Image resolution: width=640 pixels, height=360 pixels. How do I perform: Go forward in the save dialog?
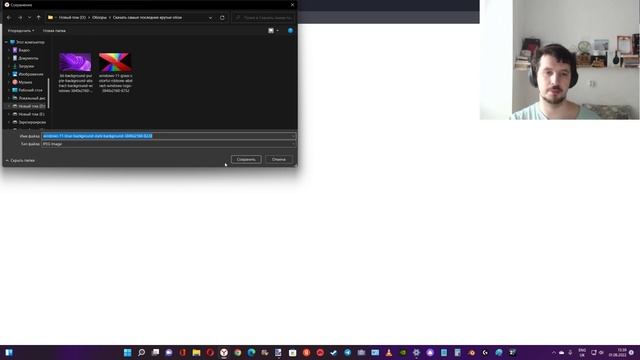[20, 18]
